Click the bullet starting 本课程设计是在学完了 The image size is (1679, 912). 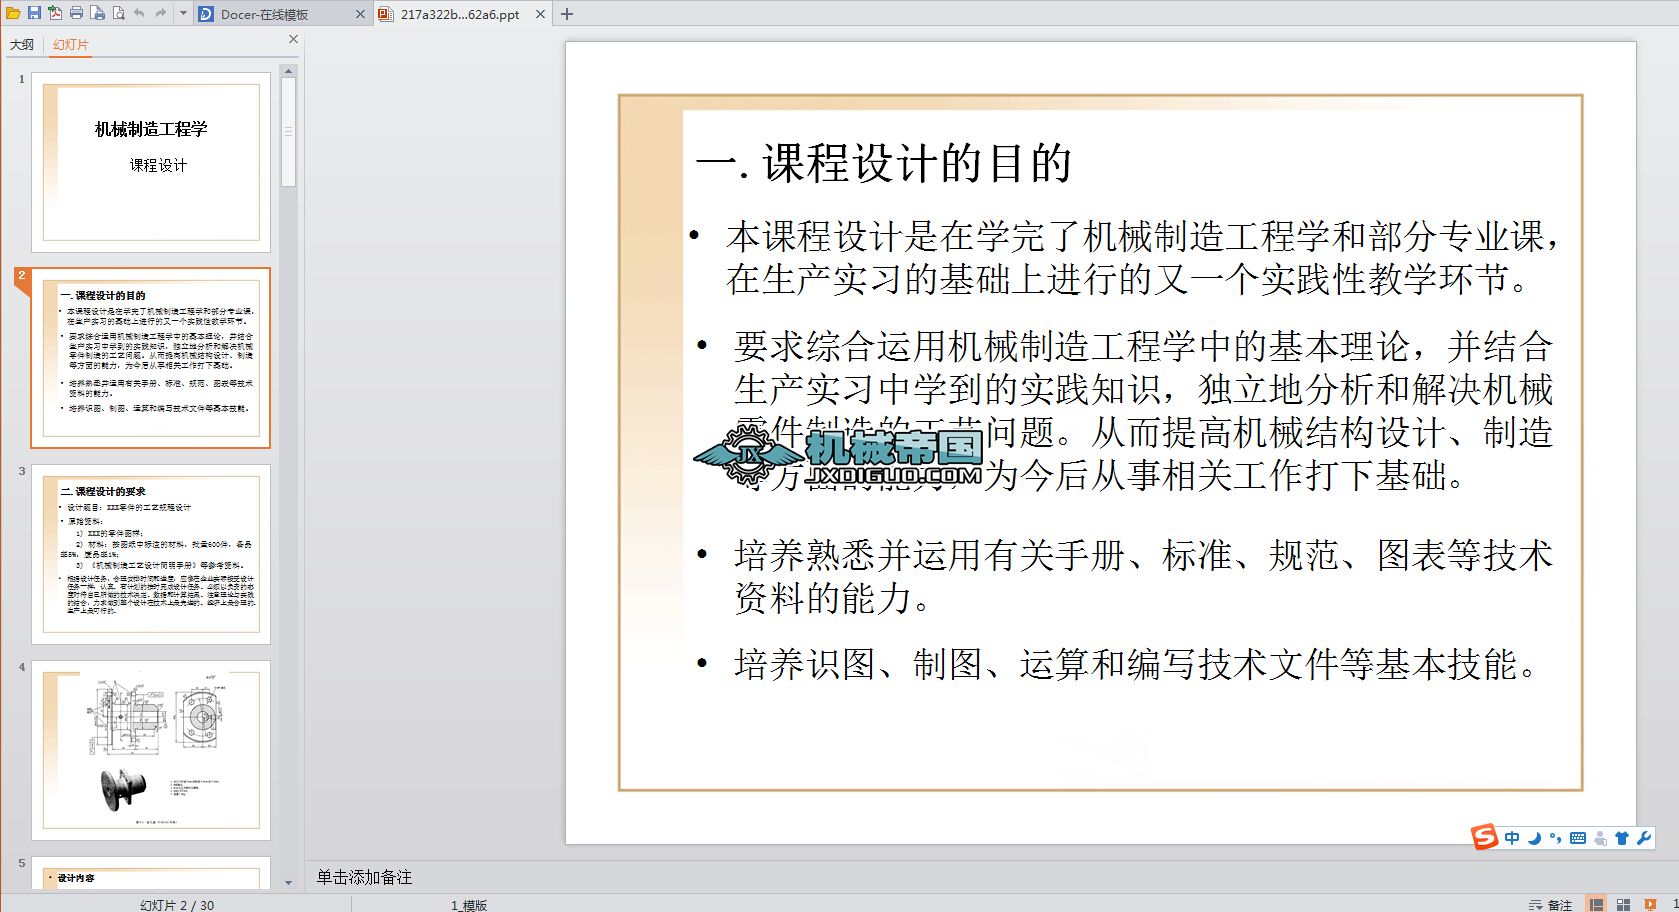tap(1142, 258)
